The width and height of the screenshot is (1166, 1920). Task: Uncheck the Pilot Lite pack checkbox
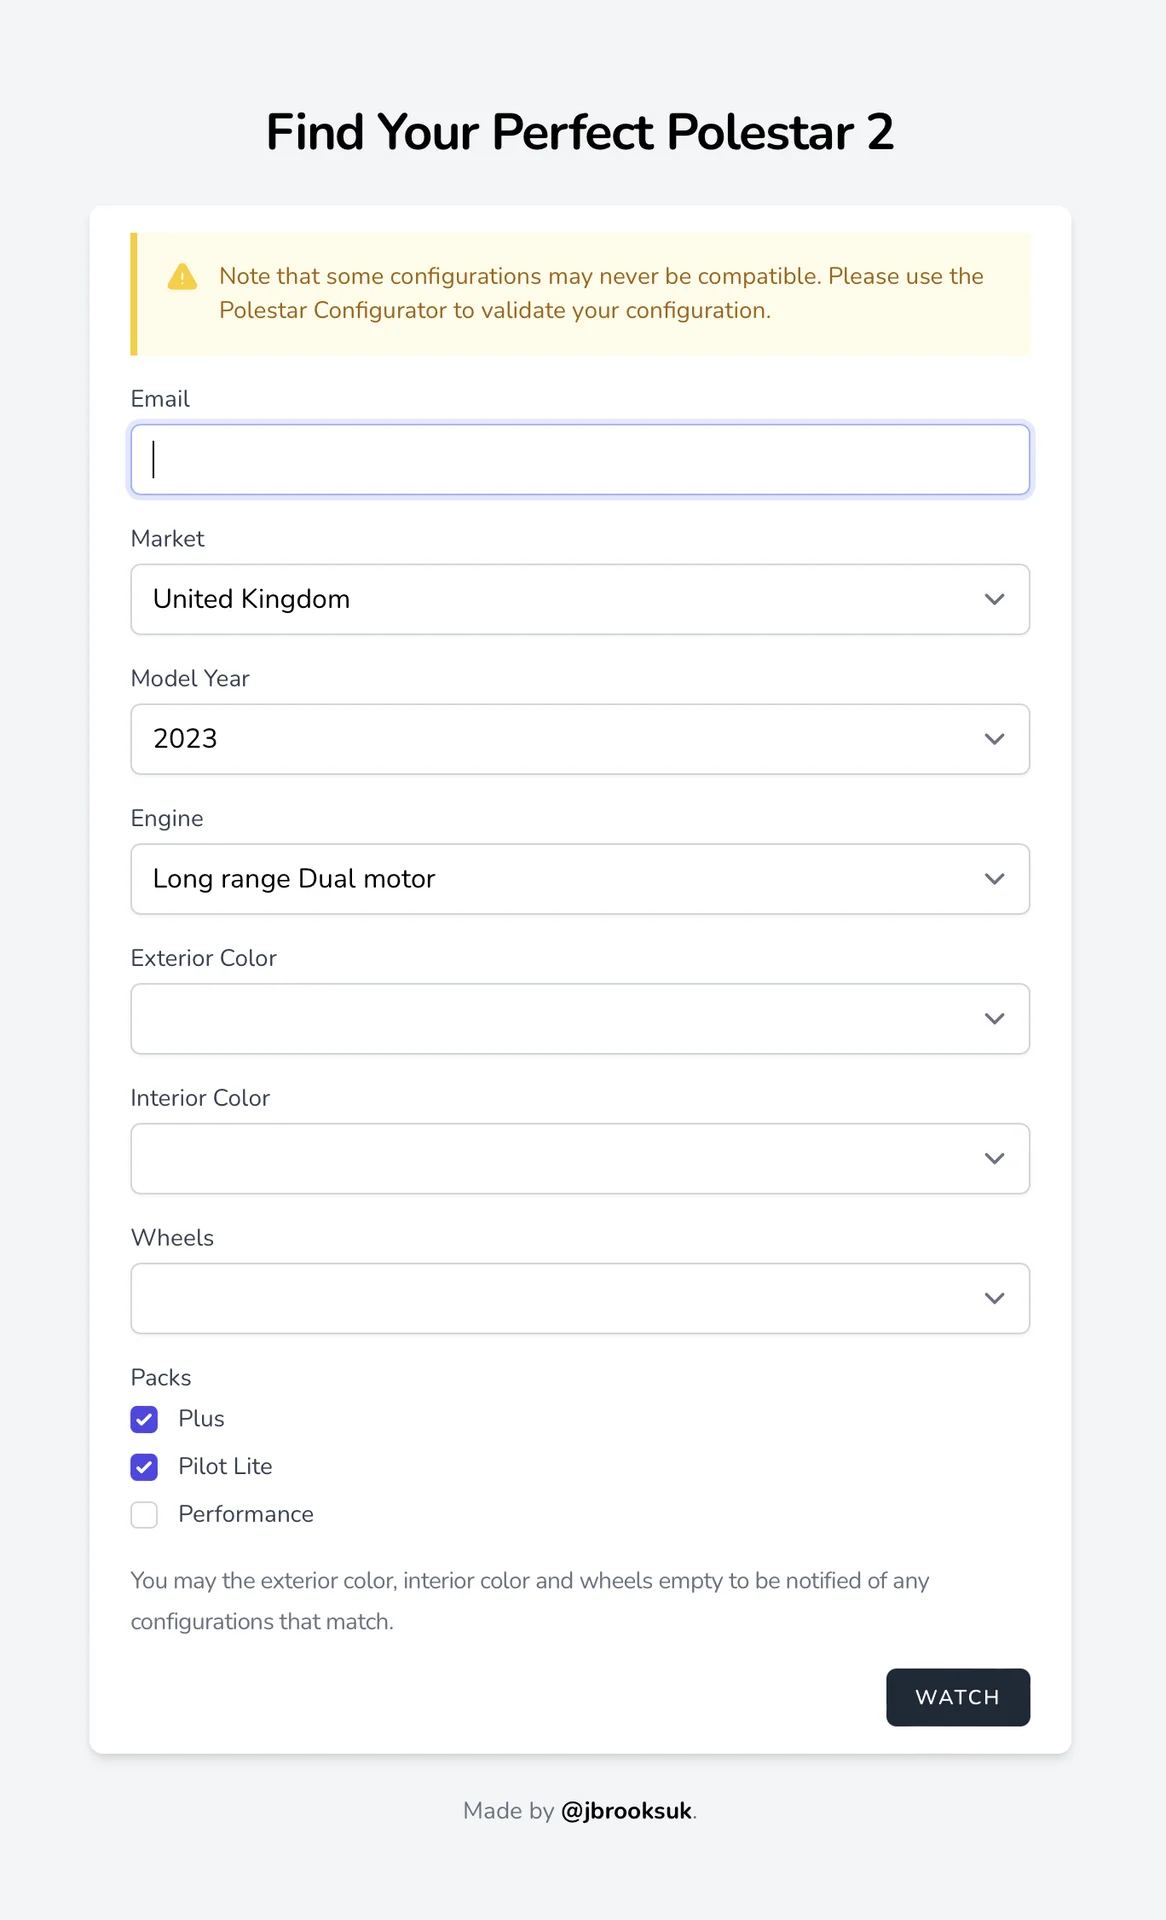144,1467
